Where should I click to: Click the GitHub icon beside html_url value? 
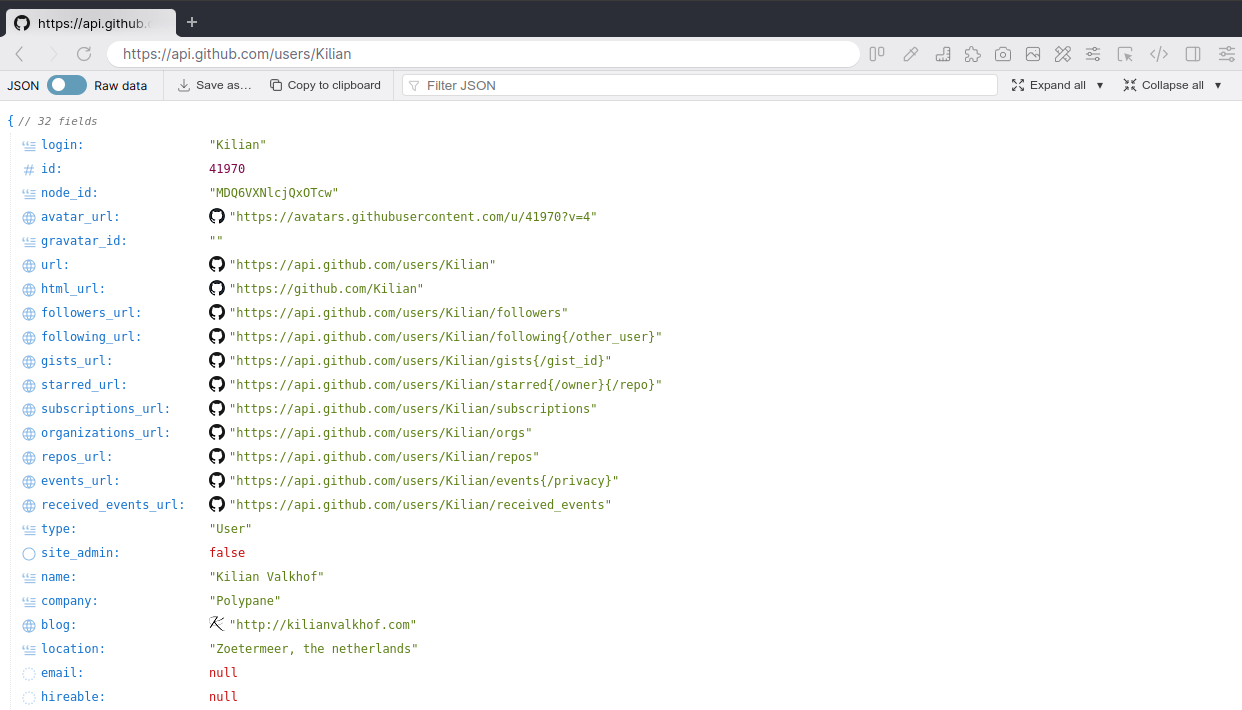217,288
